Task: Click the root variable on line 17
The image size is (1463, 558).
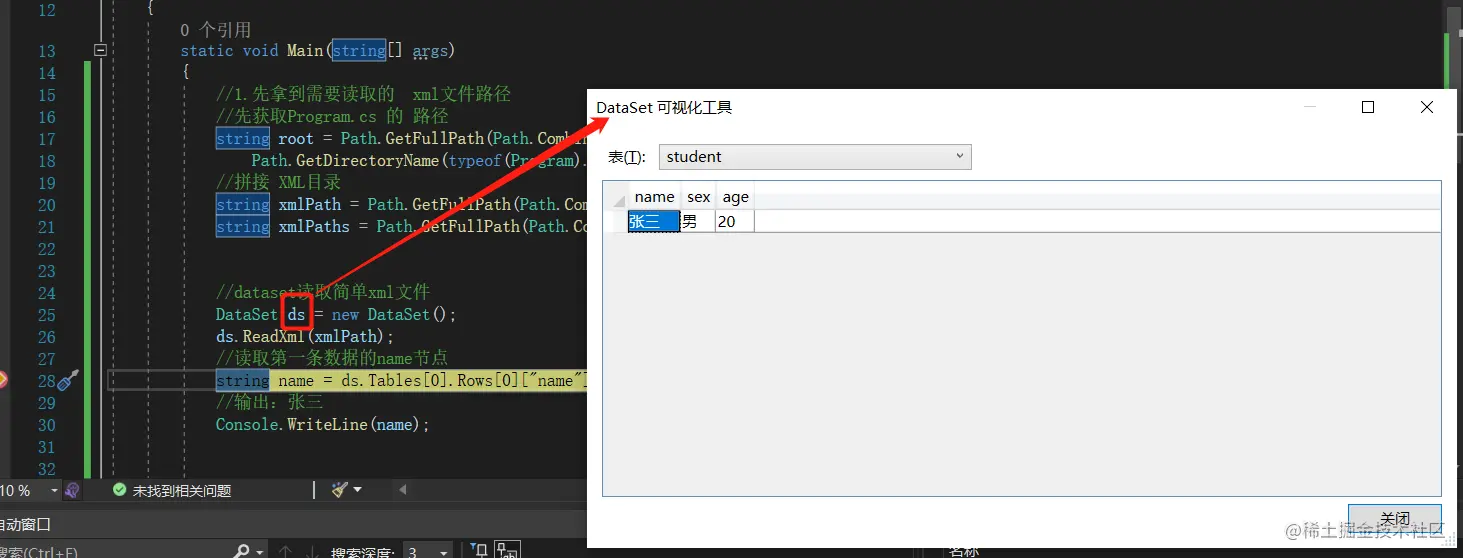Action: (296, 138)
